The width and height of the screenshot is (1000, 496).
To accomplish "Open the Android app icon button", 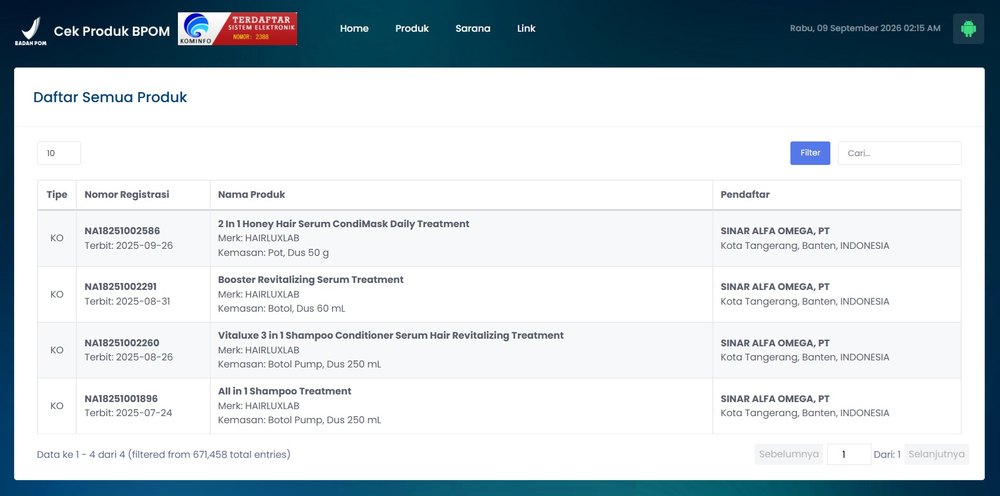I will pyautogui.click(x=968, y=29).
